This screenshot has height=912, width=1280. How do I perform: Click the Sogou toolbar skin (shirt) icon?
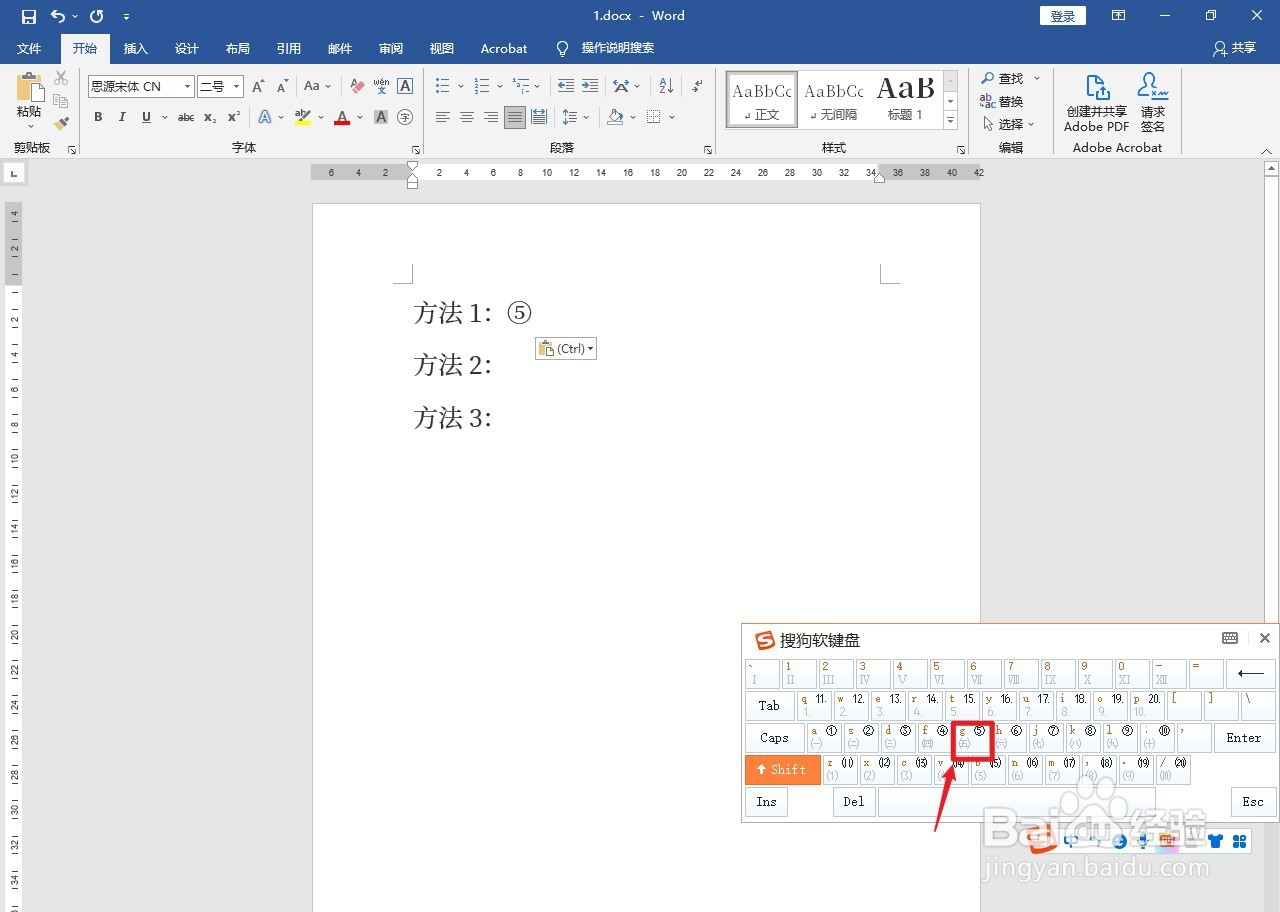(1216, 841)
